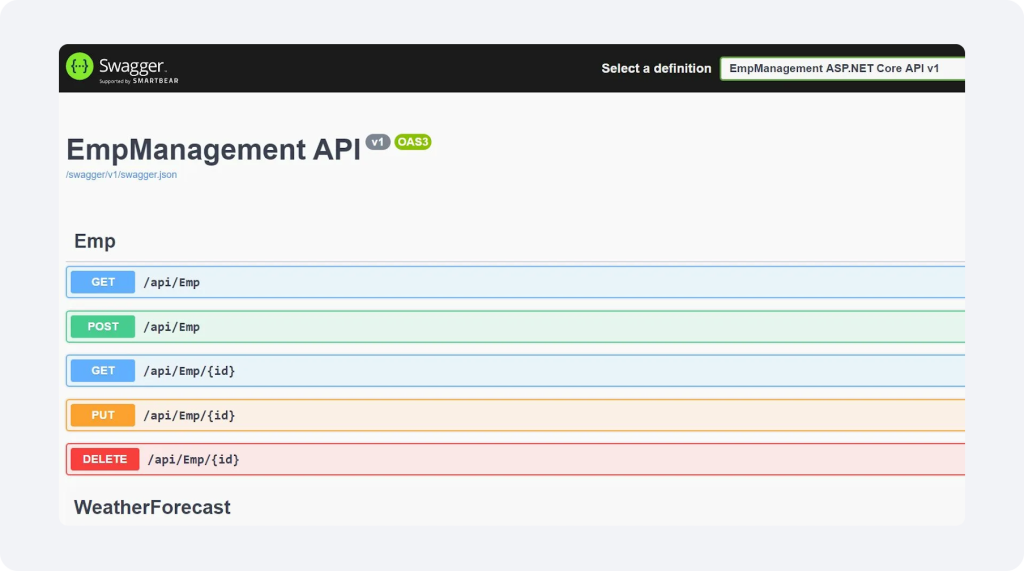Expand the GET row's /api/Emp path text
Screen dimensions: 1024x571
(172, 282)
